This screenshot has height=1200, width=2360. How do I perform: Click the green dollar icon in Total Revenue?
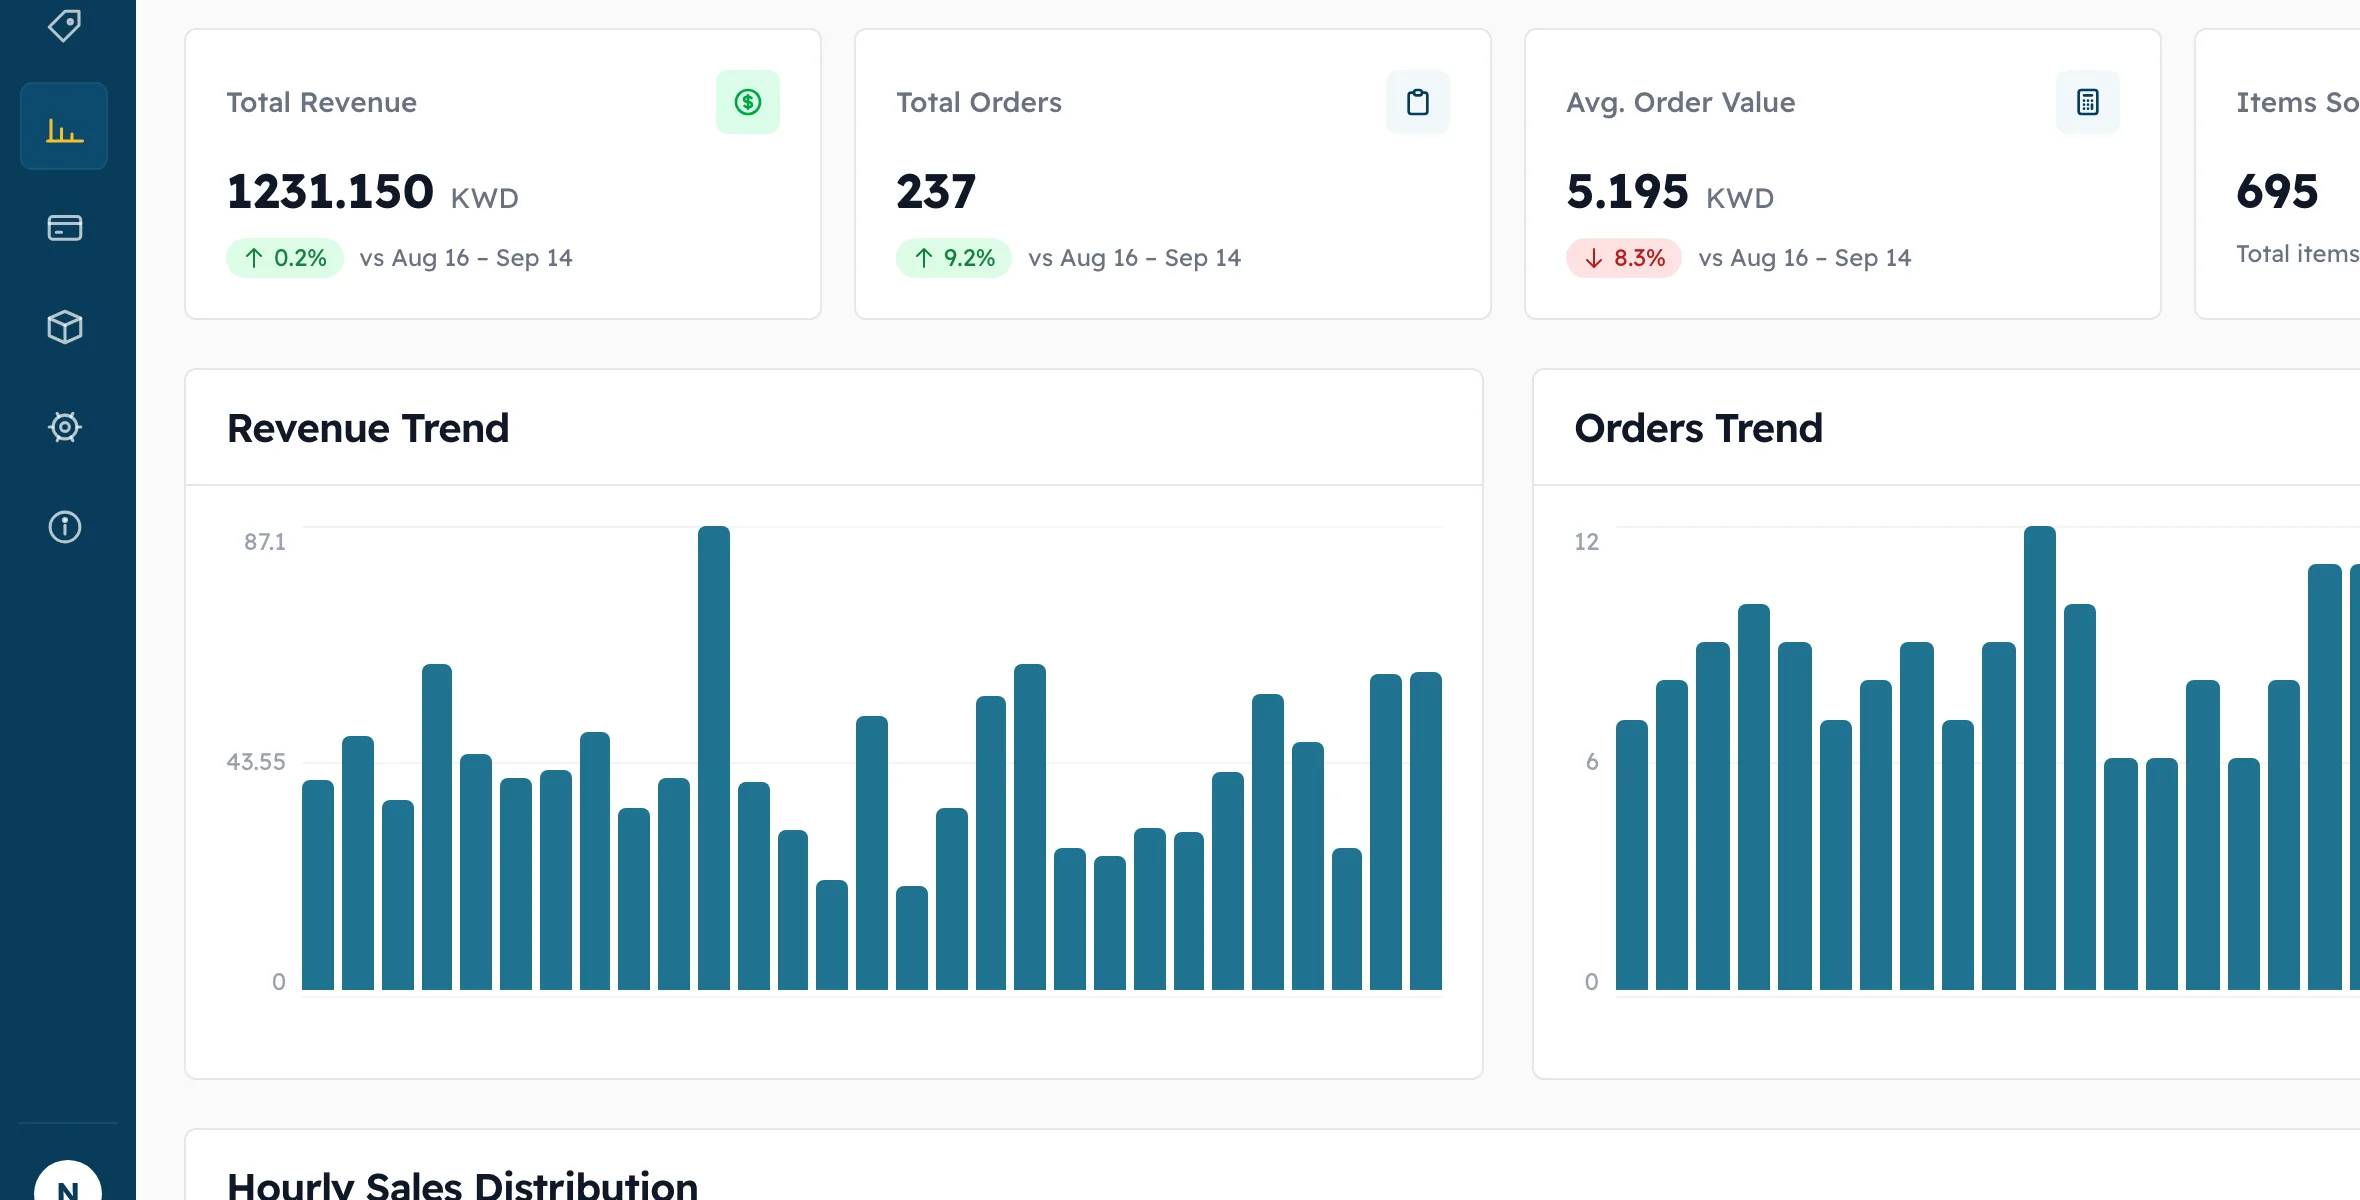pyautogui.click(x=748, y=102)
